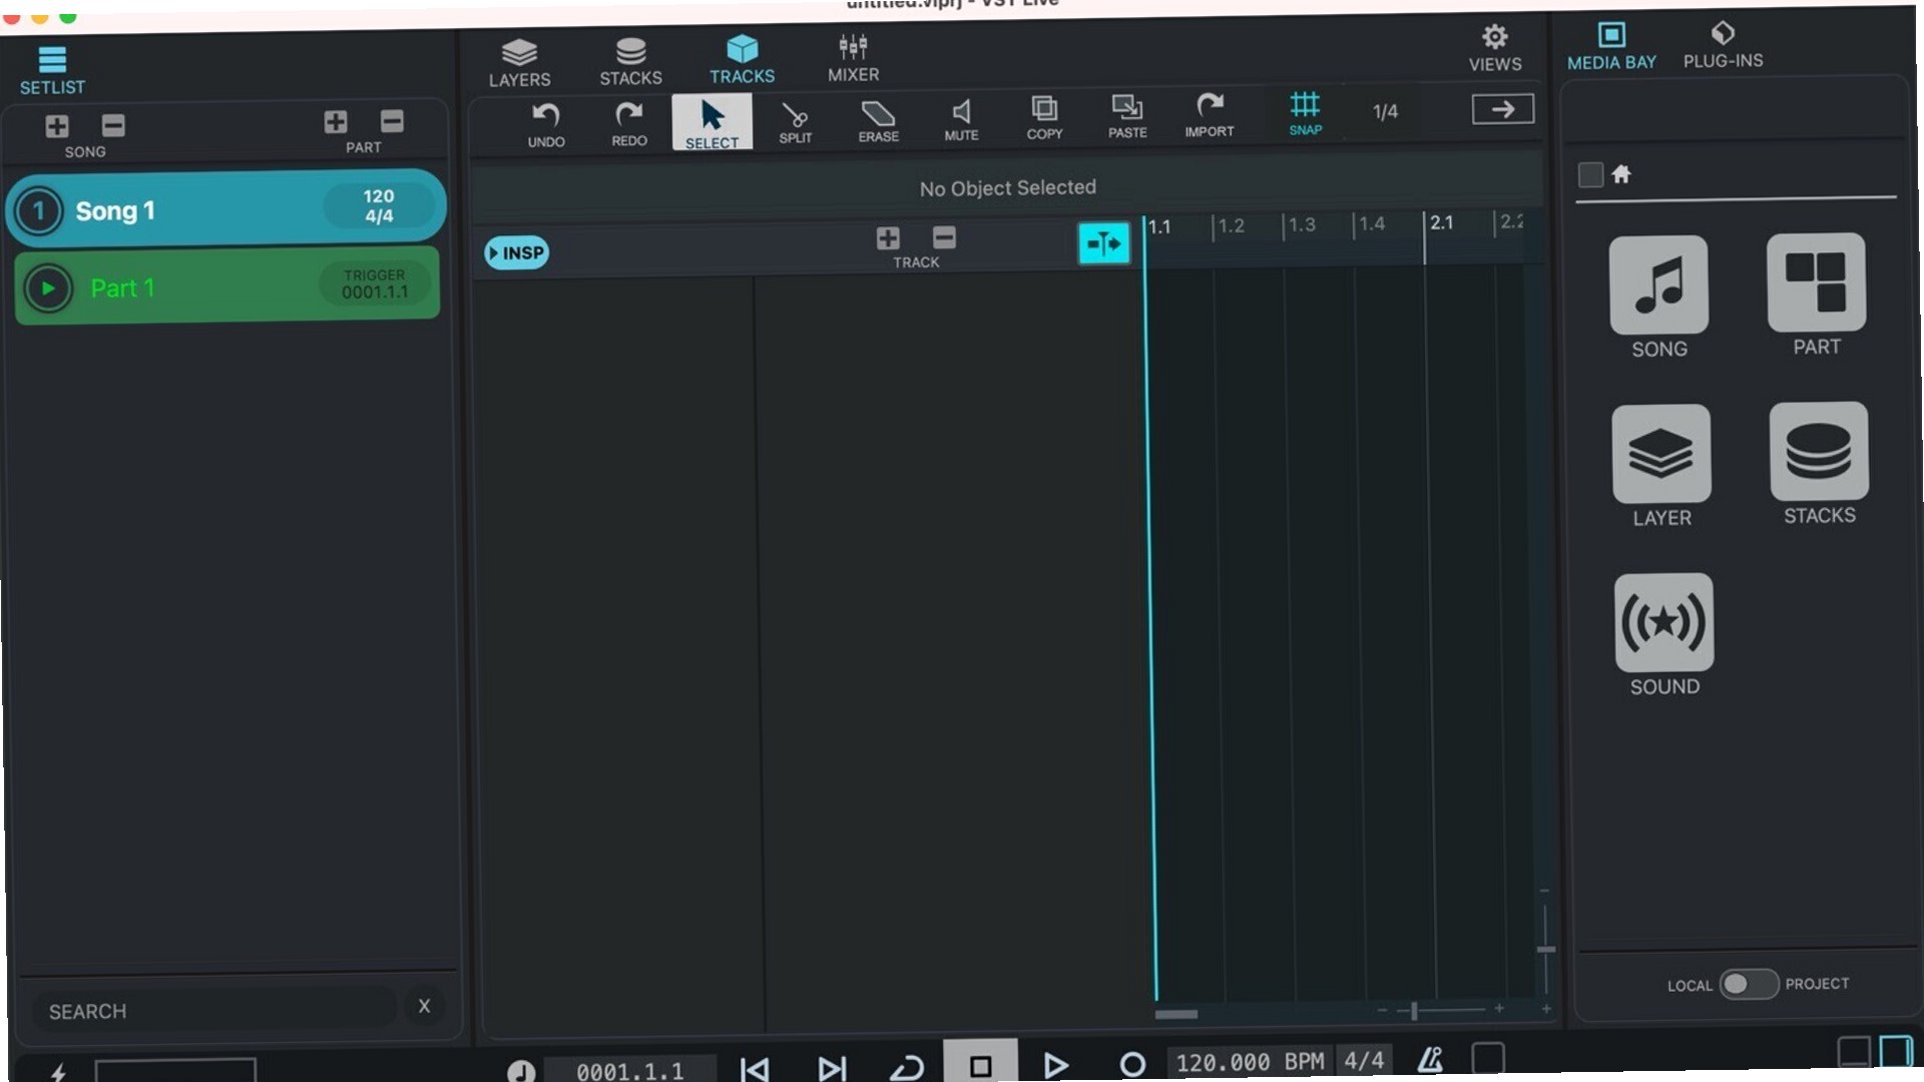Click timeline ruler marker 2.1
This screenshot has width=1924, height=1082.
pos(1441,223)
